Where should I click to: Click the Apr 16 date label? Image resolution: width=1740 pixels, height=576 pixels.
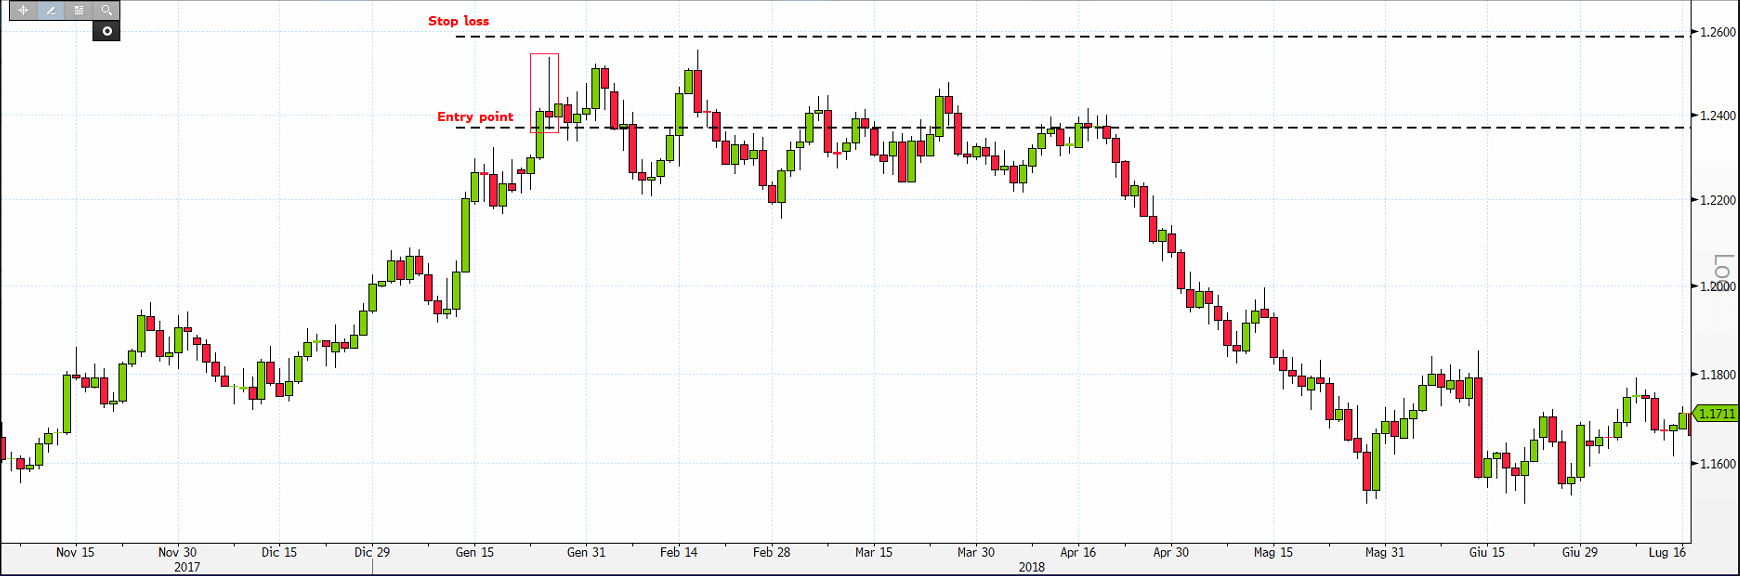click(1078, 552)
